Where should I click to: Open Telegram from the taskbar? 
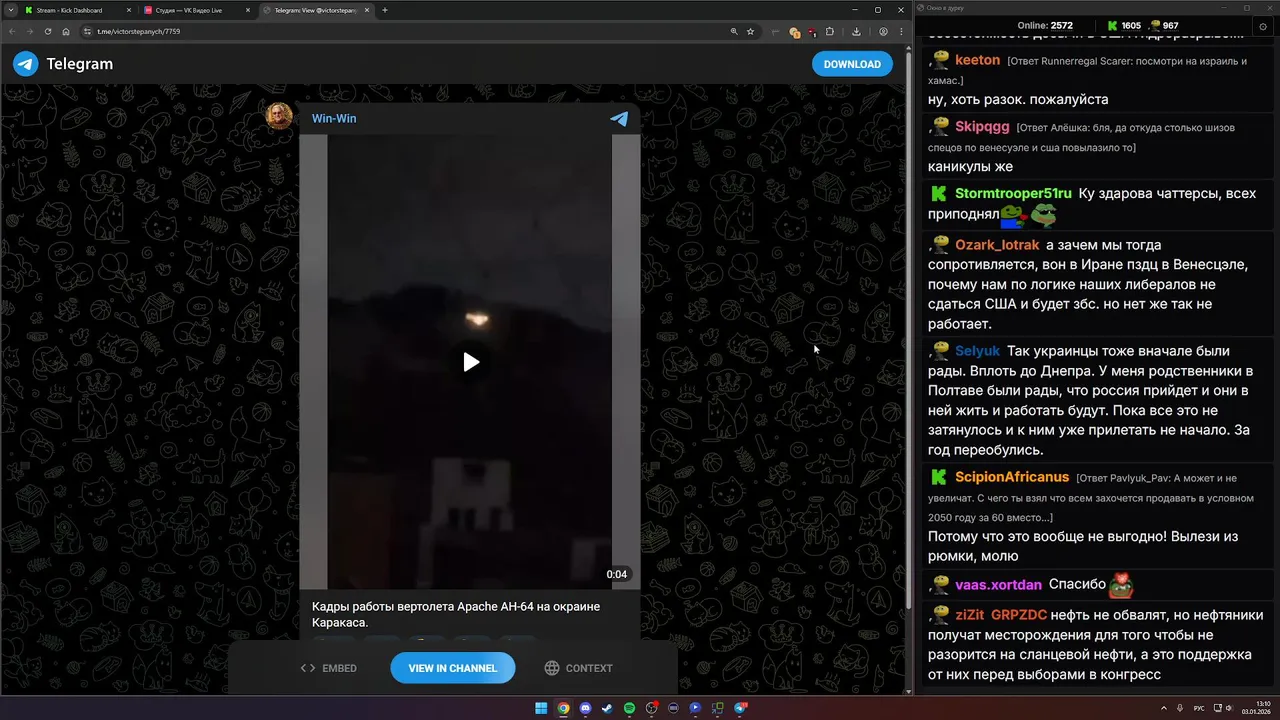pyautogui.click(x=740, y=708)
